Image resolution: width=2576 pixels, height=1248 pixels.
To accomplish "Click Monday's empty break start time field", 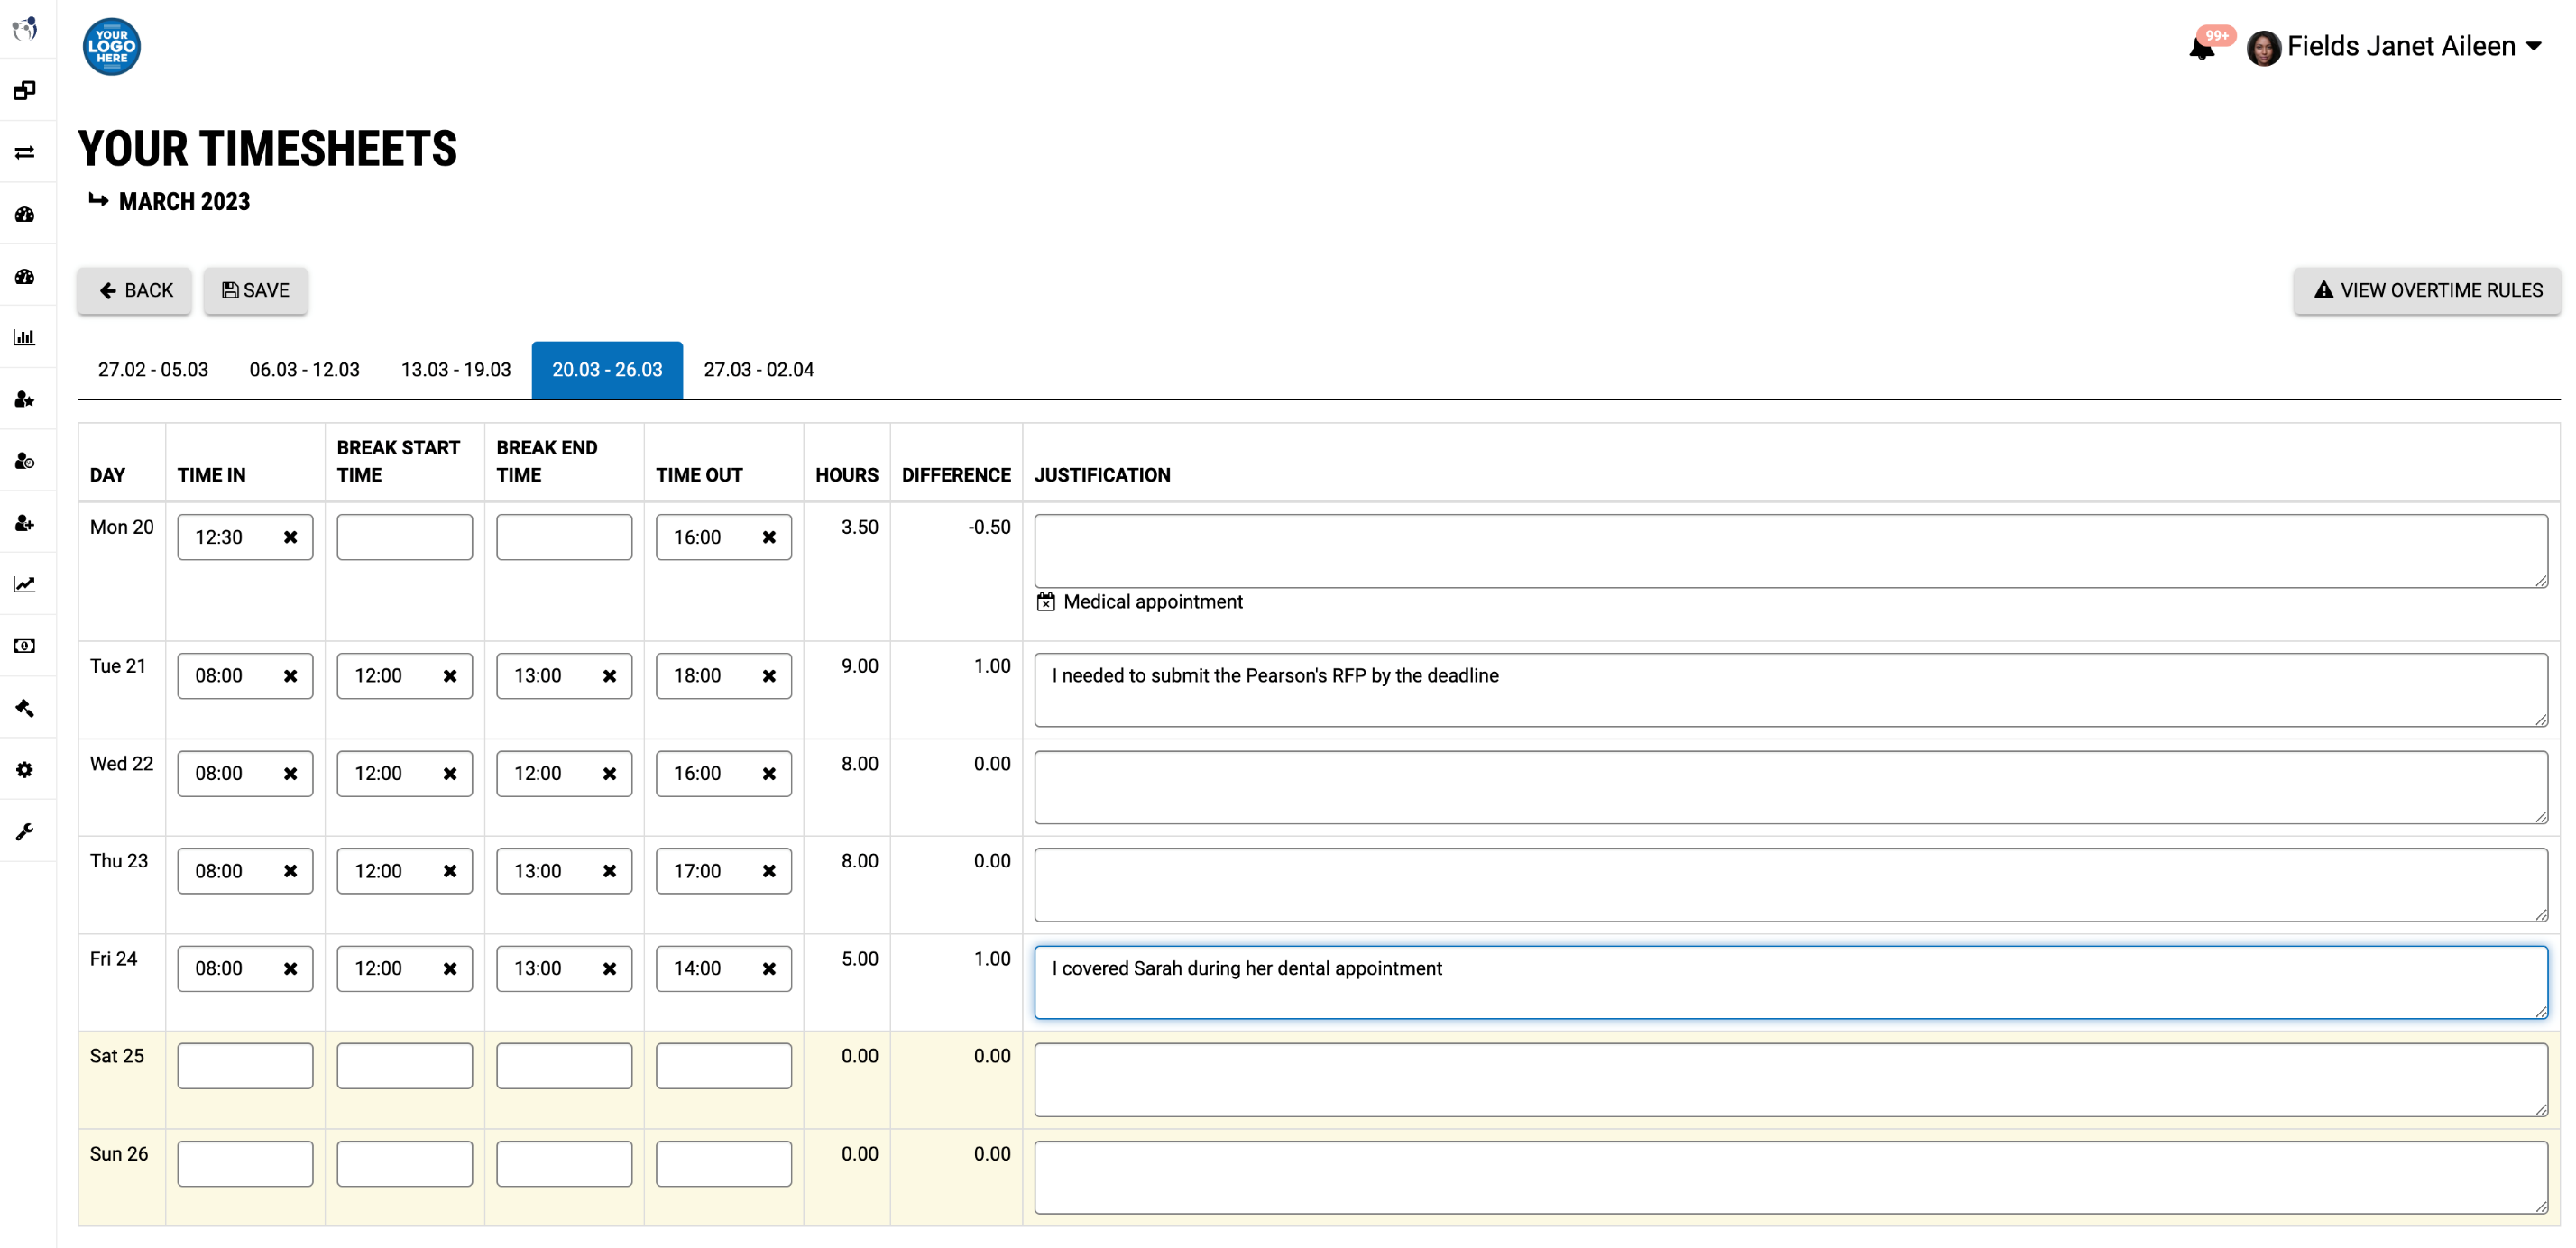I will pos(405,538).
